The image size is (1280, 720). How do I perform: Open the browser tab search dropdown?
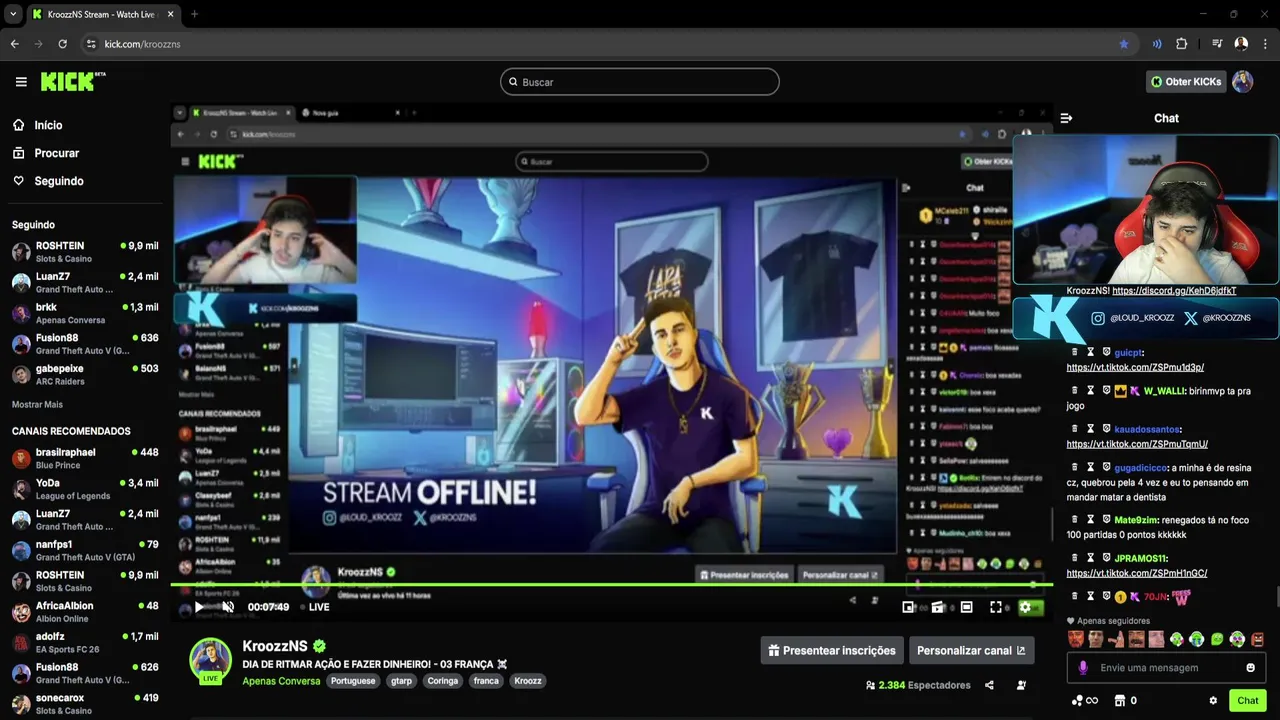12,14
